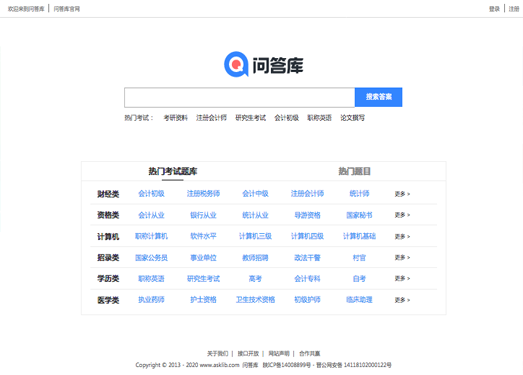Switch to the 热门考试题库 tab
The width and height of the screenshot is (523, 375).
pyautogui.click(x=173, y=171)
